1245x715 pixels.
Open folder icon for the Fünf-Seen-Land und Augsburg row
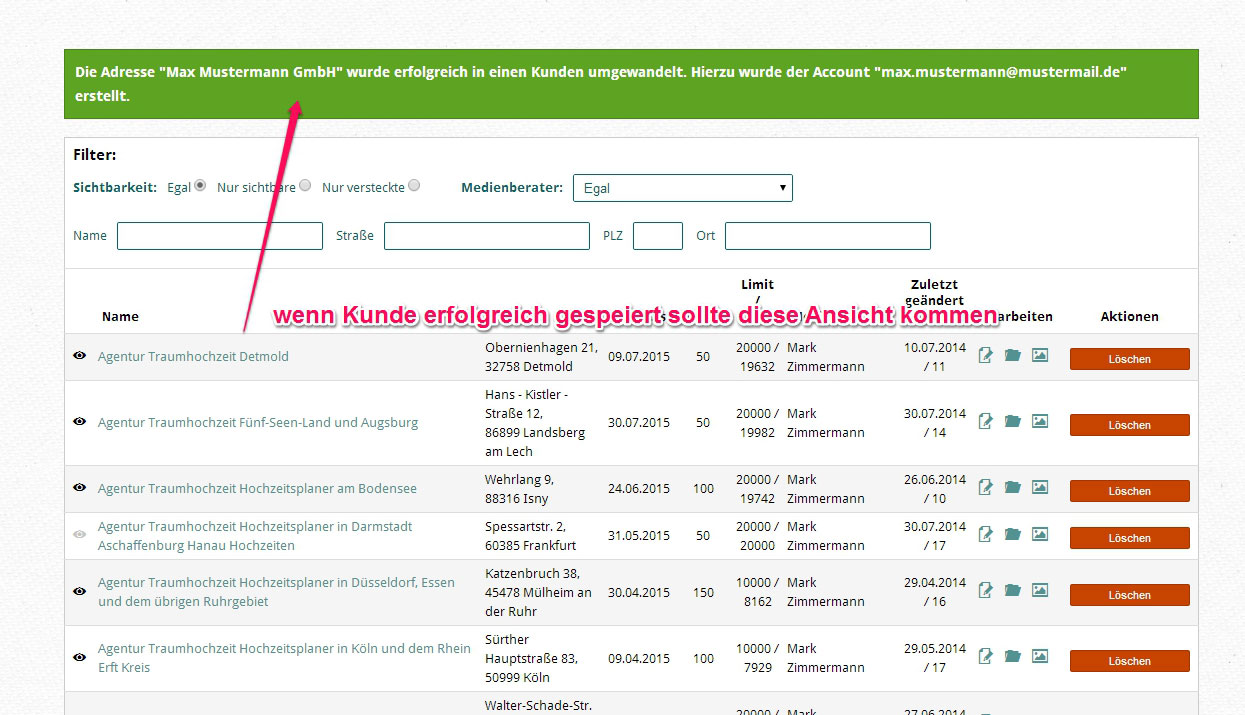click(1012, 422)
